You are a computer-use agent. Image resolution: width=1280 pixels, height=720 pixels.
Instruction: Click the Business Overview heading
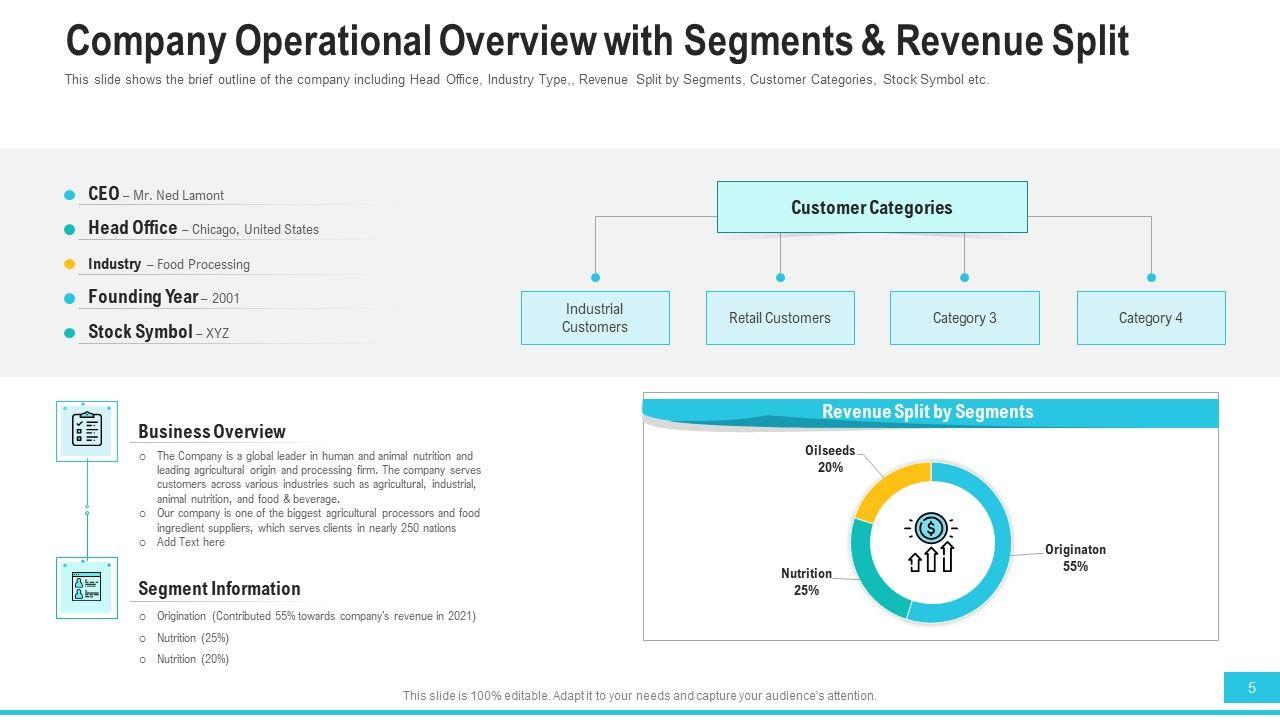(212, 432)
